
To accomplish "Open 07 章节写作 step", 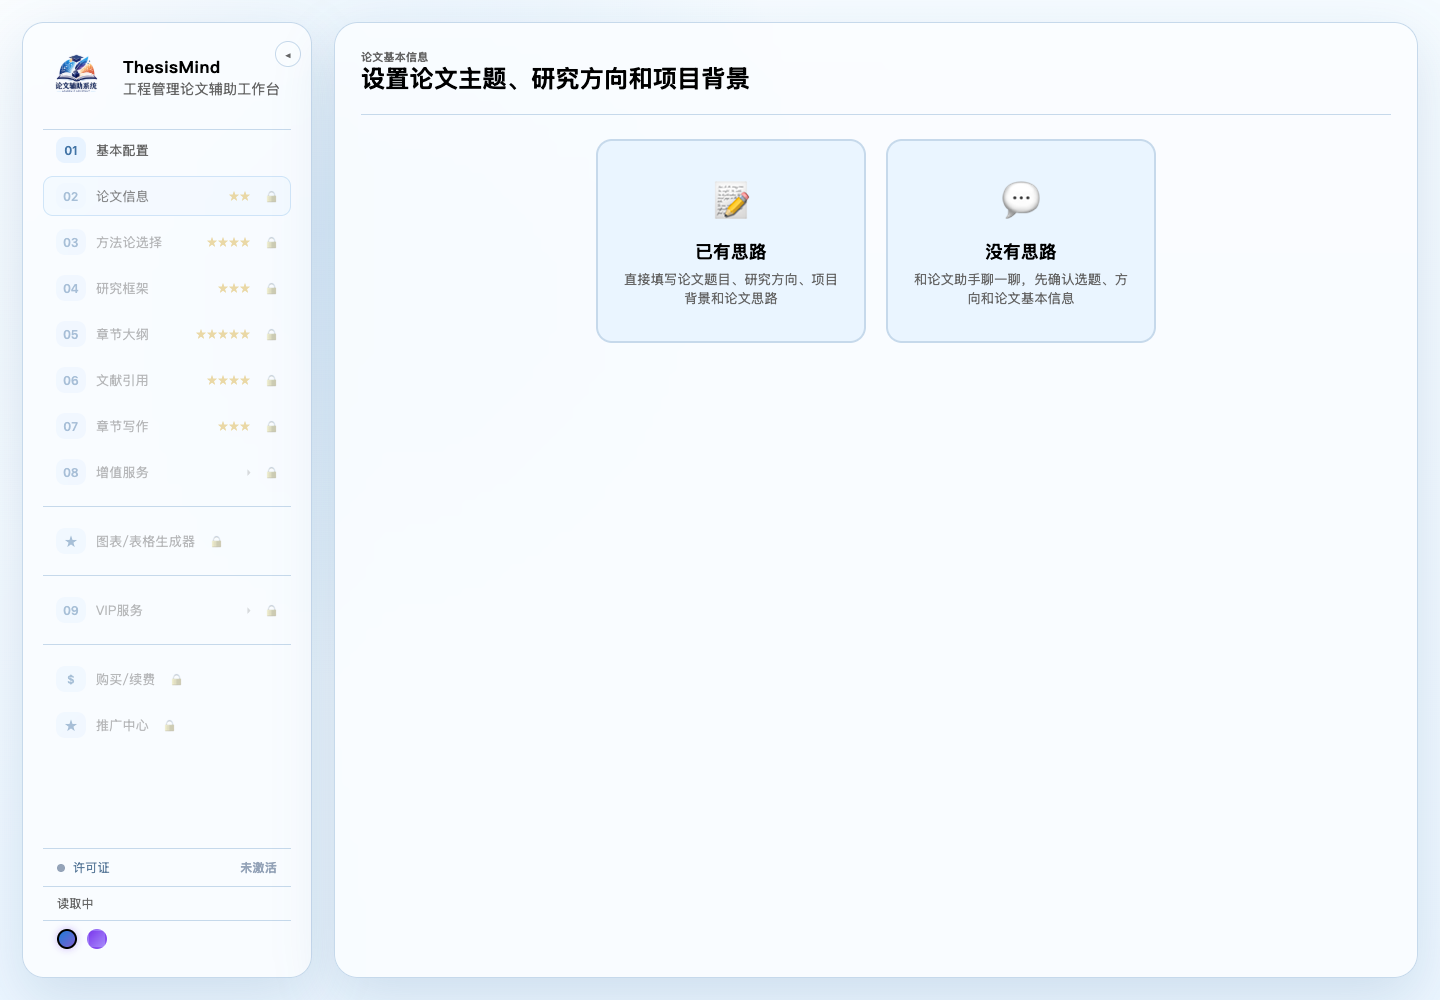I will (167, 426).
